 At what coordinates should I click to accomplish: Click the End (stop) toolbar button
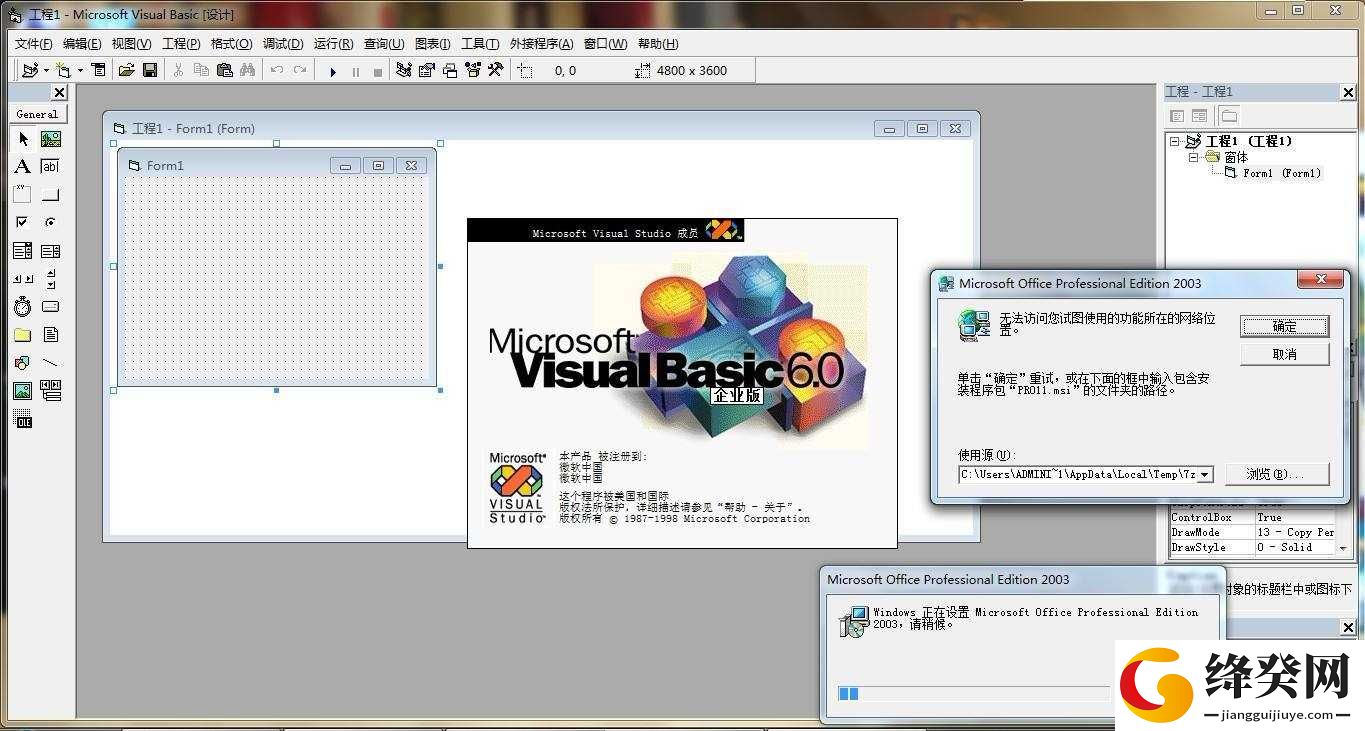[x=377, y=71]
